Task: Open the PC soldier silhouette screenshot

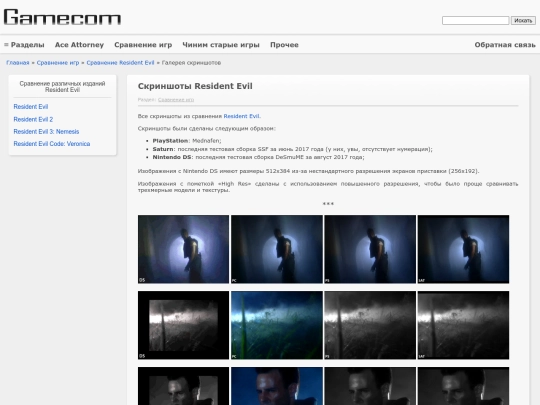Action: tap(277, 249)
